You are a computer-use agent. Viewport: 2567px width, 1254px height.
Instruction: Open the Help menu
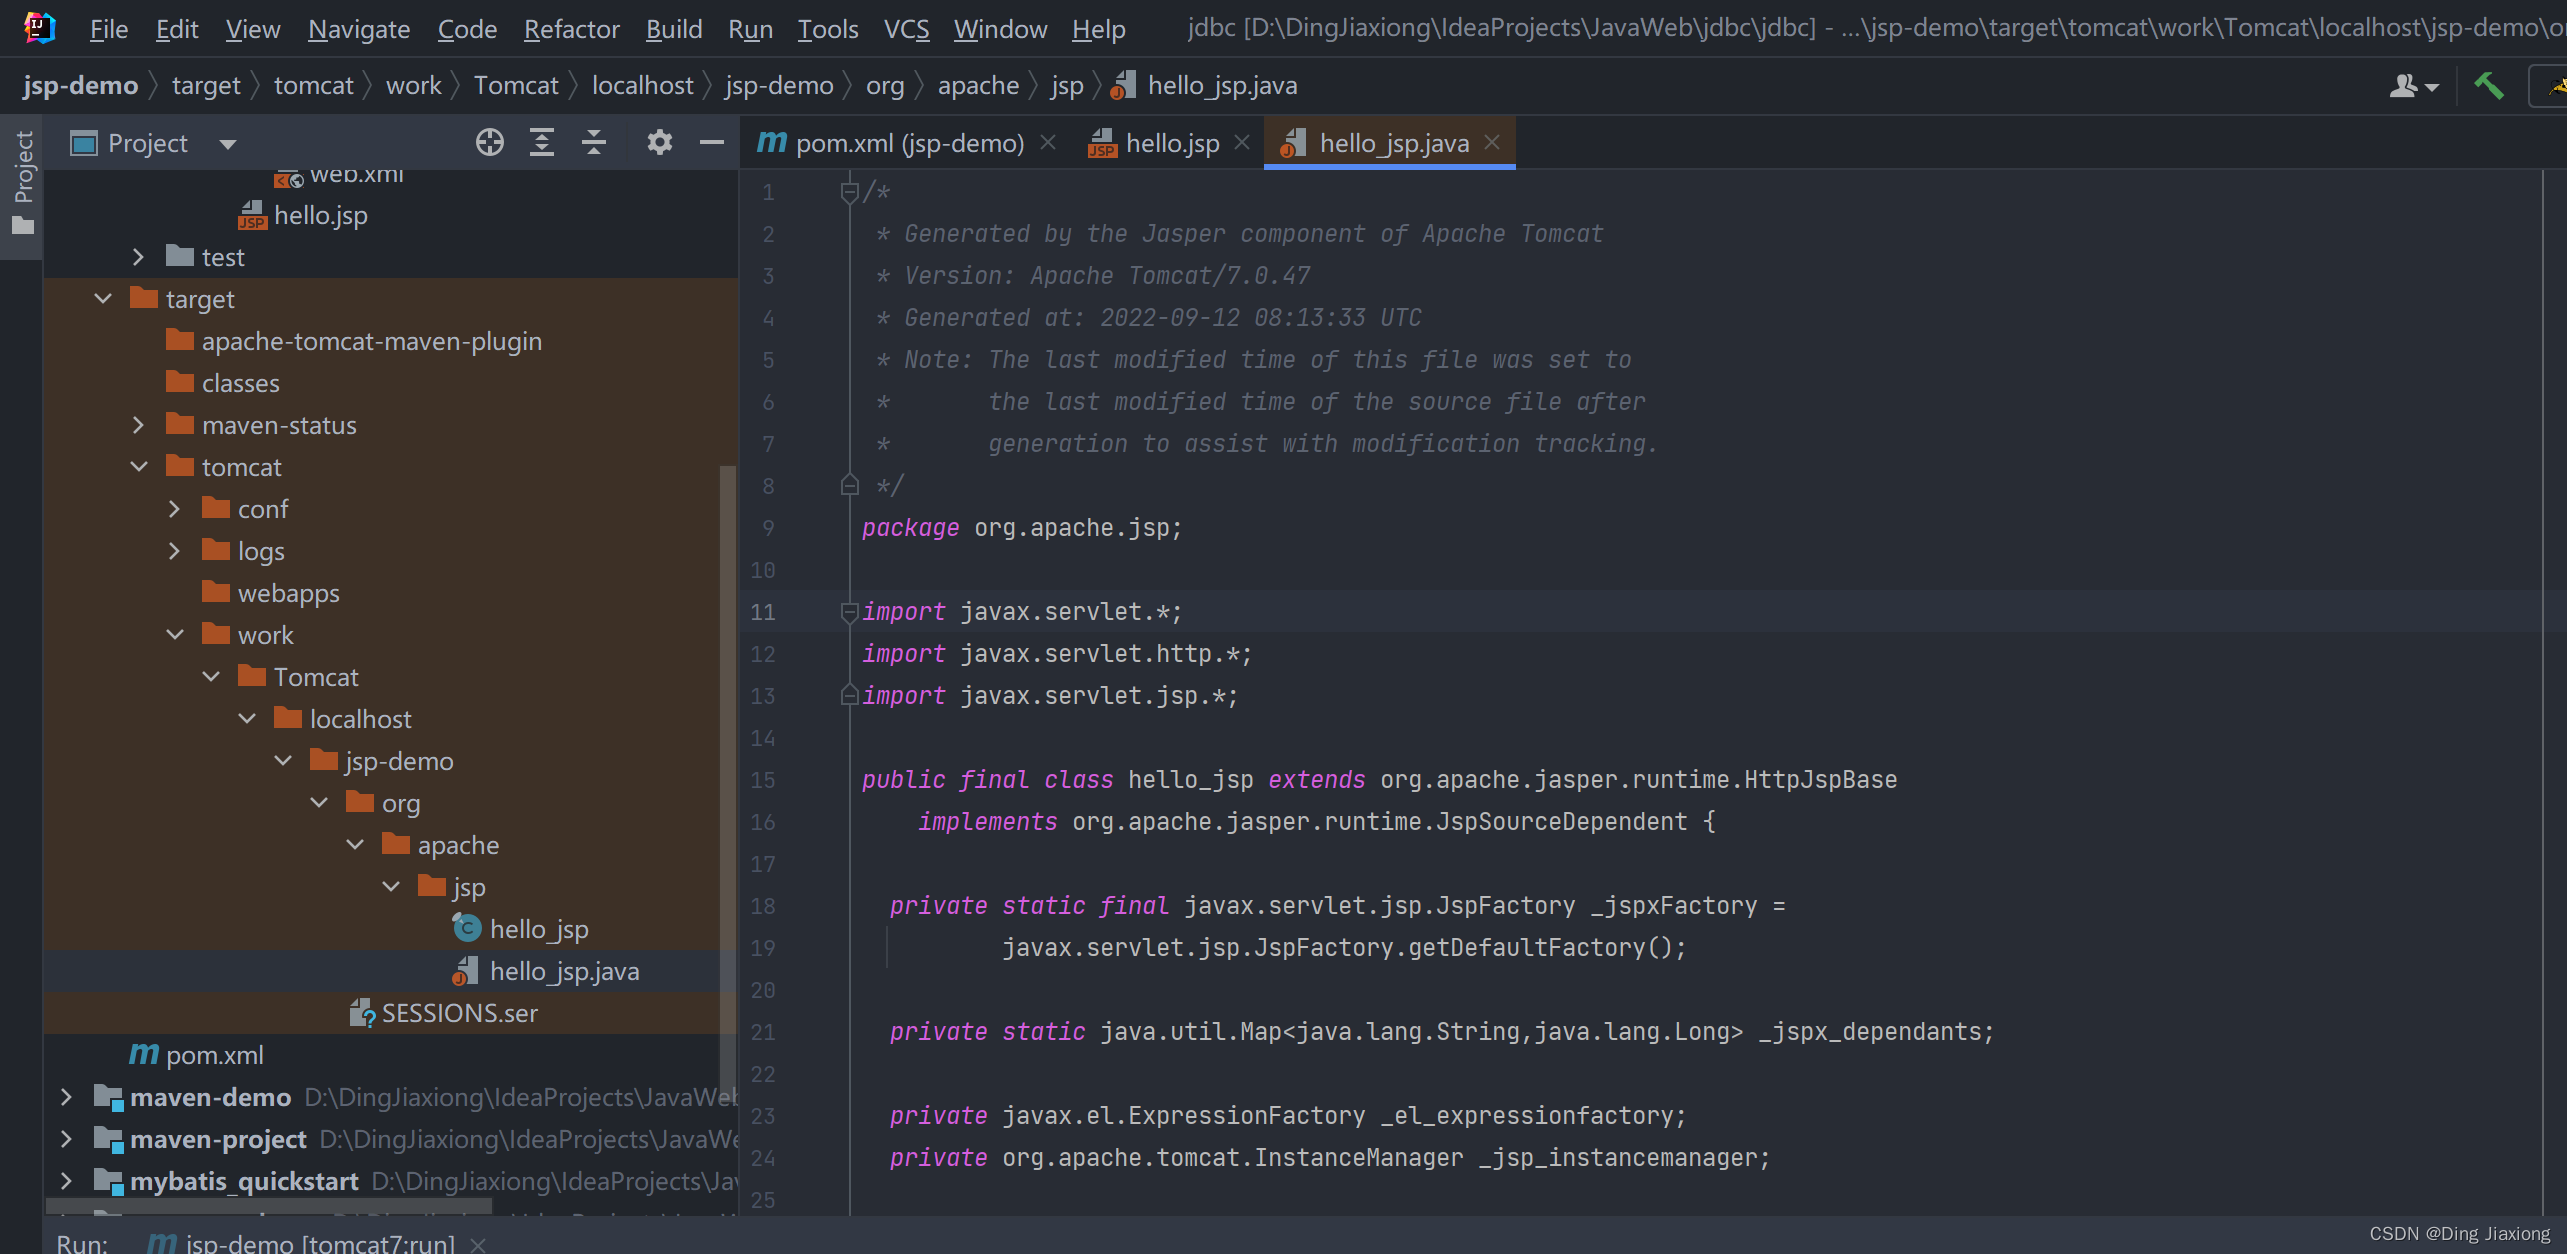(1098, 29)
